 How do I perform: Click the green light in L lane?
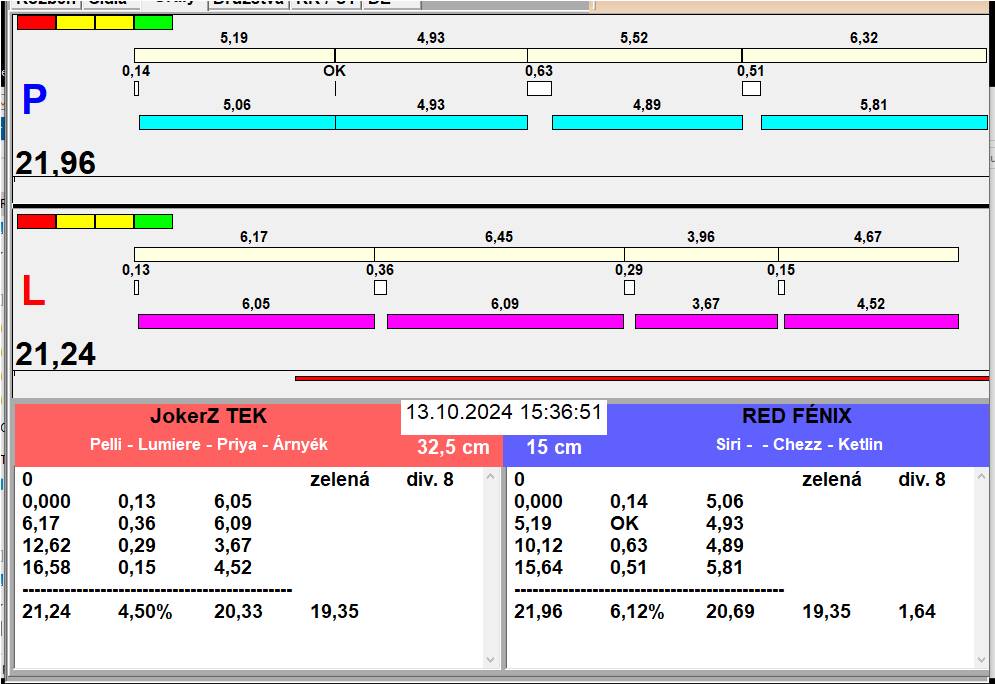coord(153,221)
